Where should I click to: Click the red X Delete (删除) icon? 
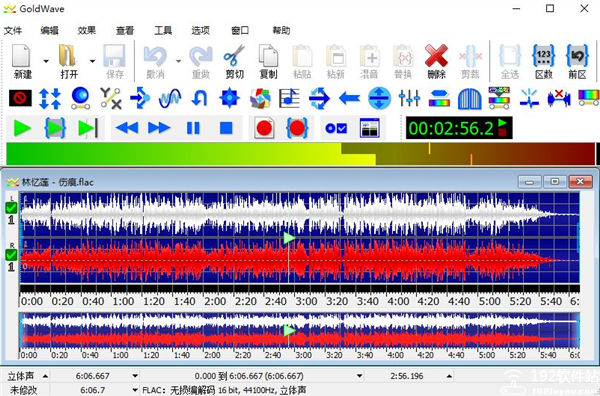436,61
